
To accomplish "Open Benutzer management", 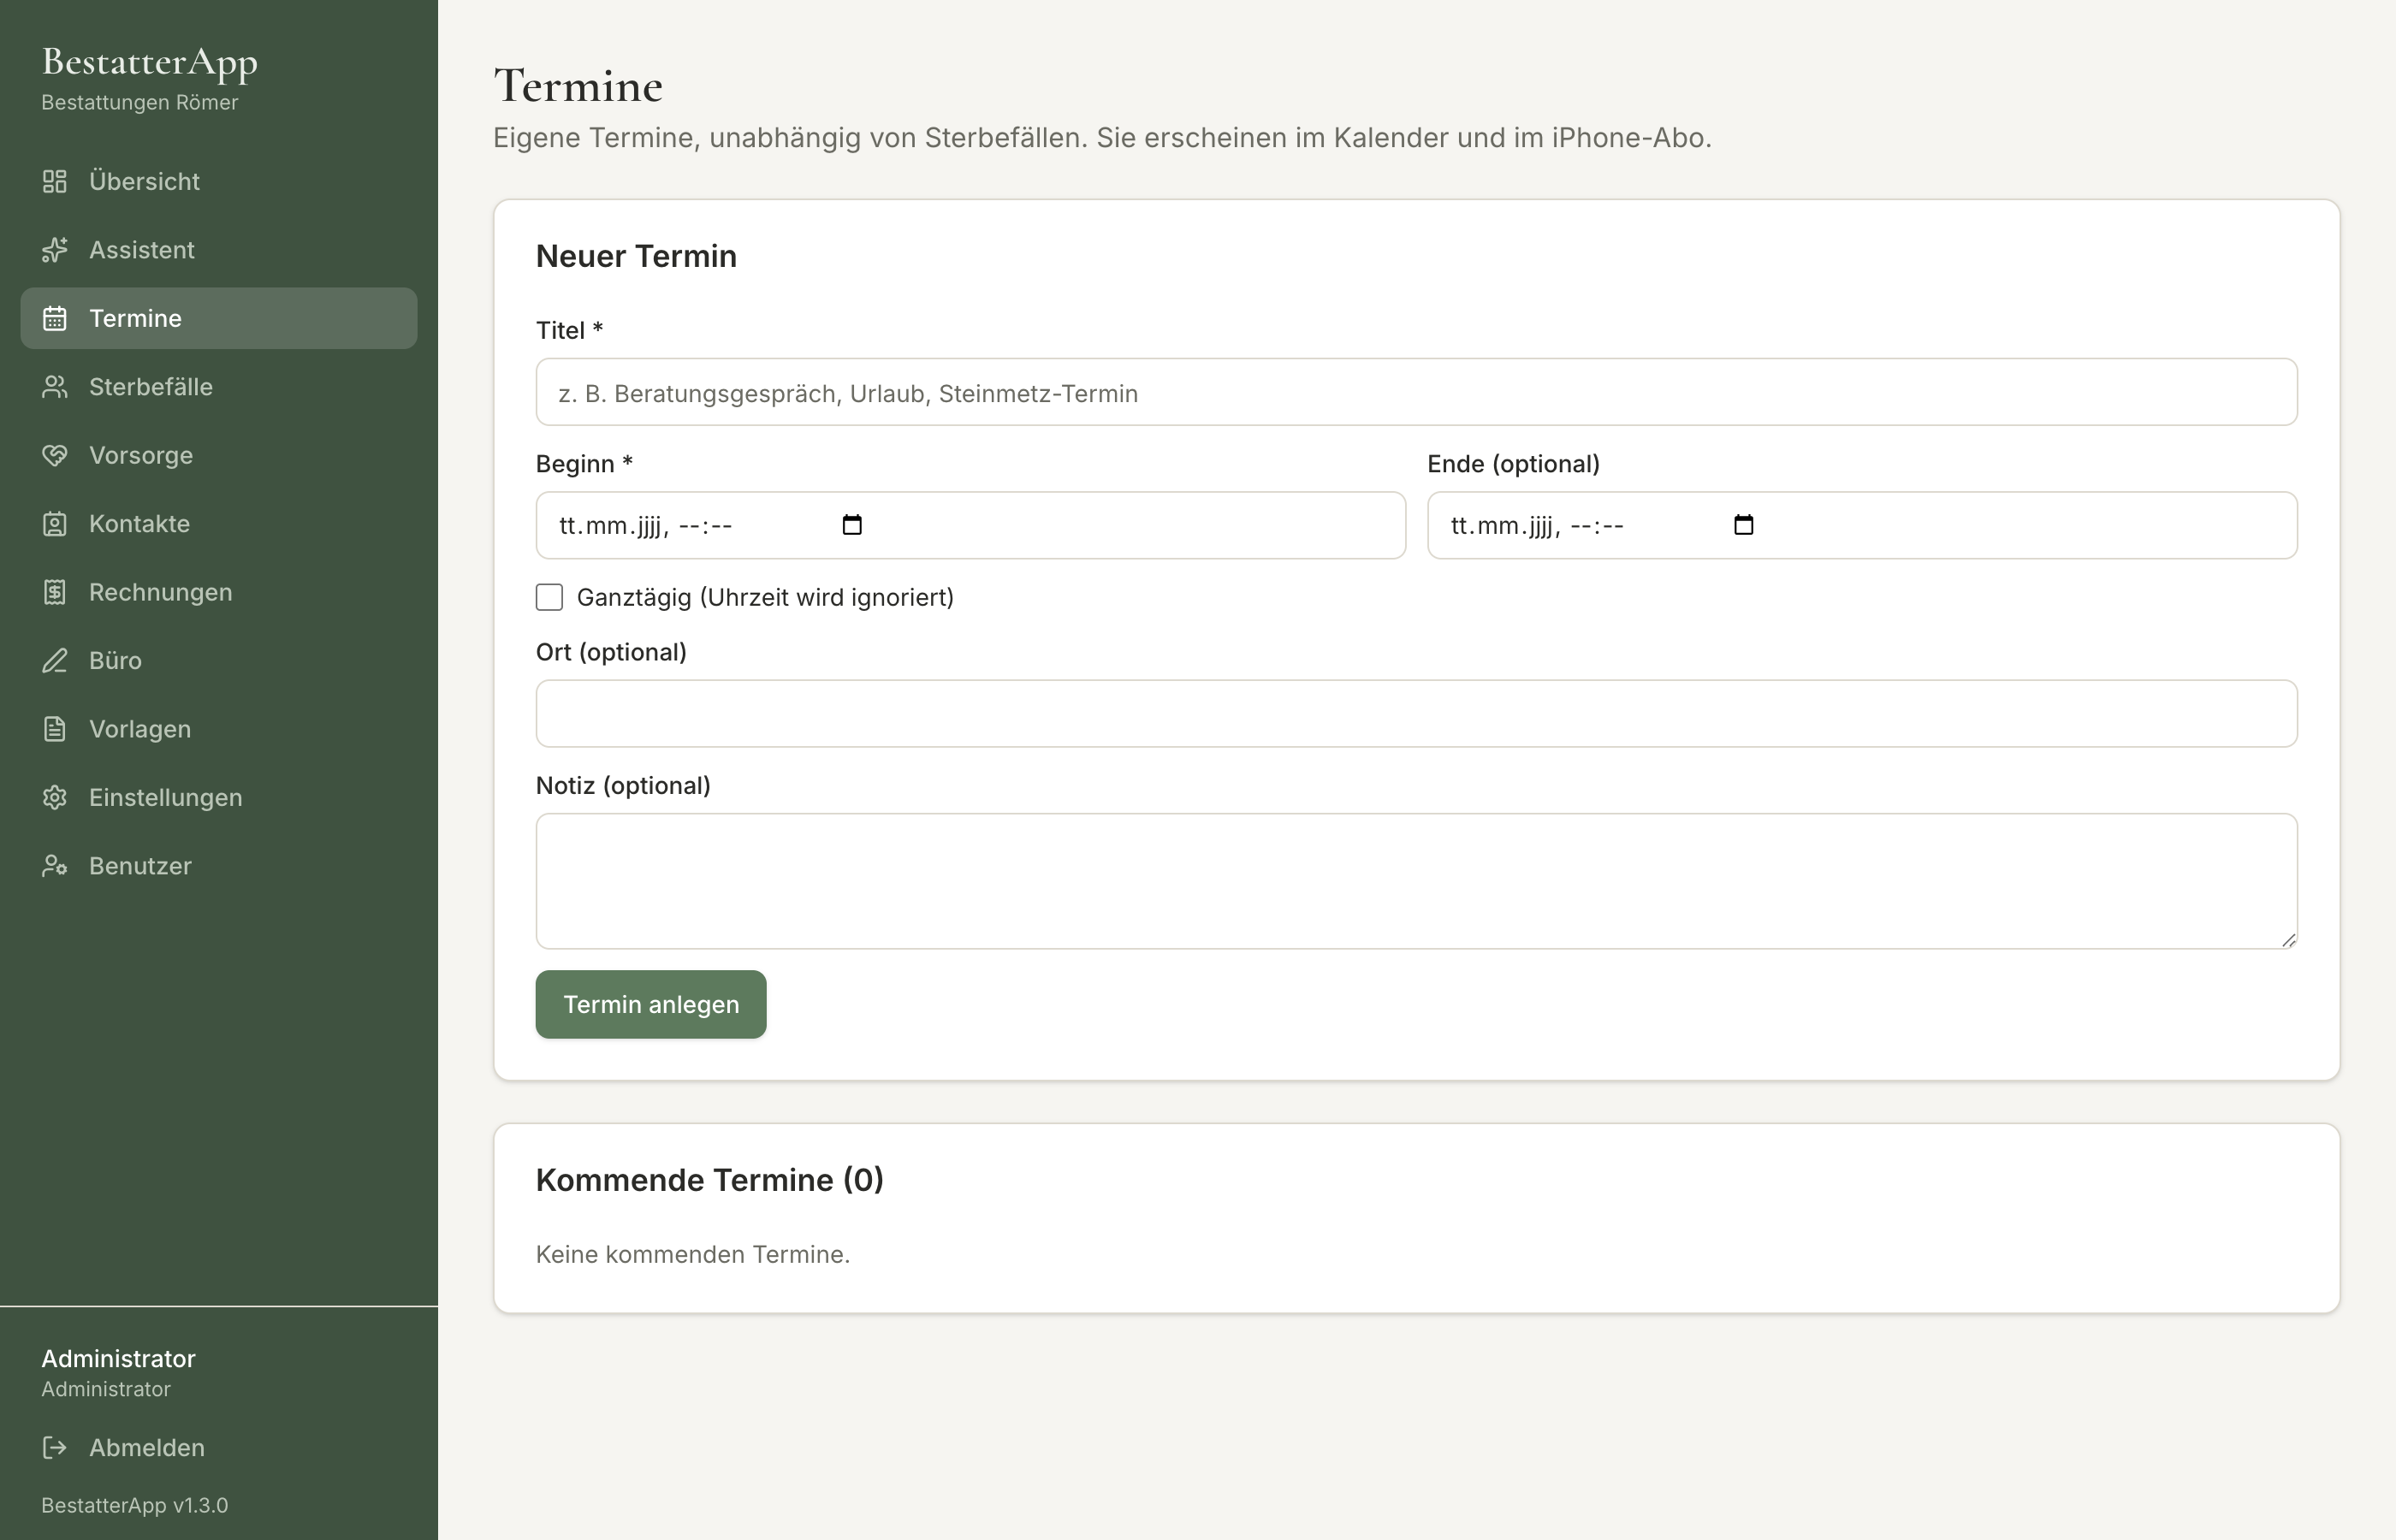I will (x=219, y=866).
